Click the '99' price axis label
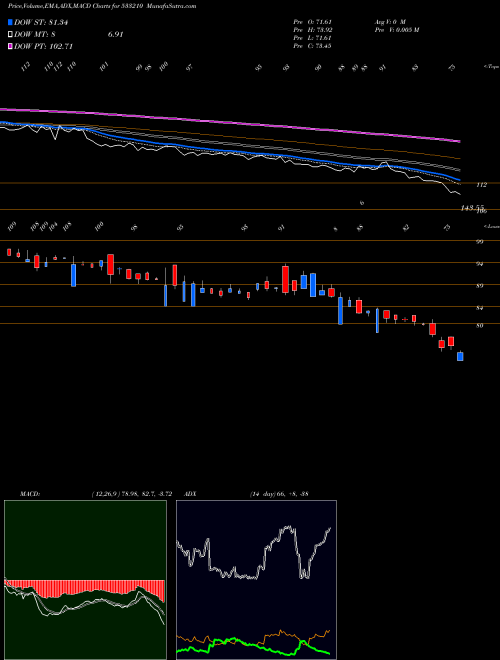500x660 pixels. [x=479, y=242]
